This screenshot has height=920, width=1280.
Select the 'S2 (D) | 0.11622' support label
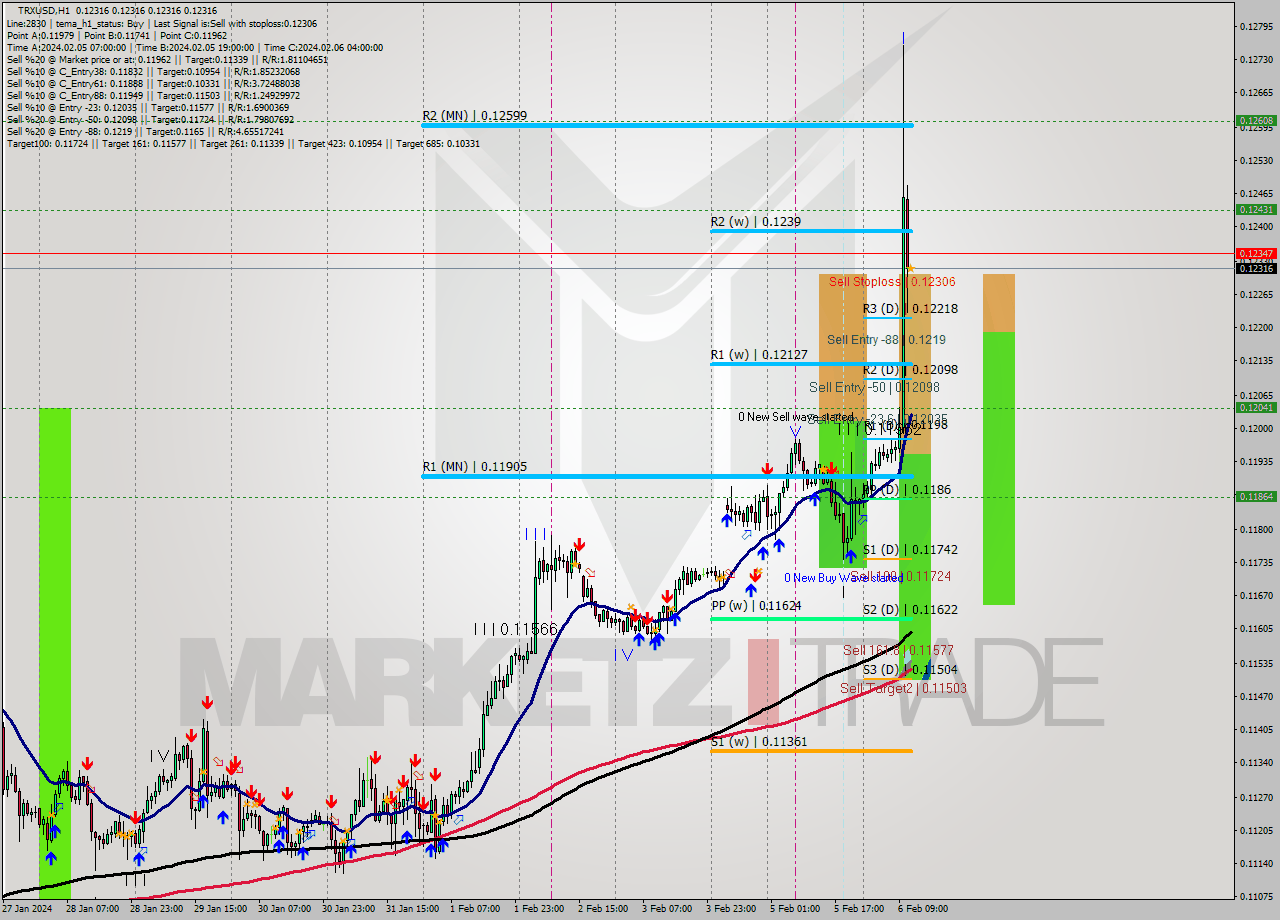[x=910, y=610]
